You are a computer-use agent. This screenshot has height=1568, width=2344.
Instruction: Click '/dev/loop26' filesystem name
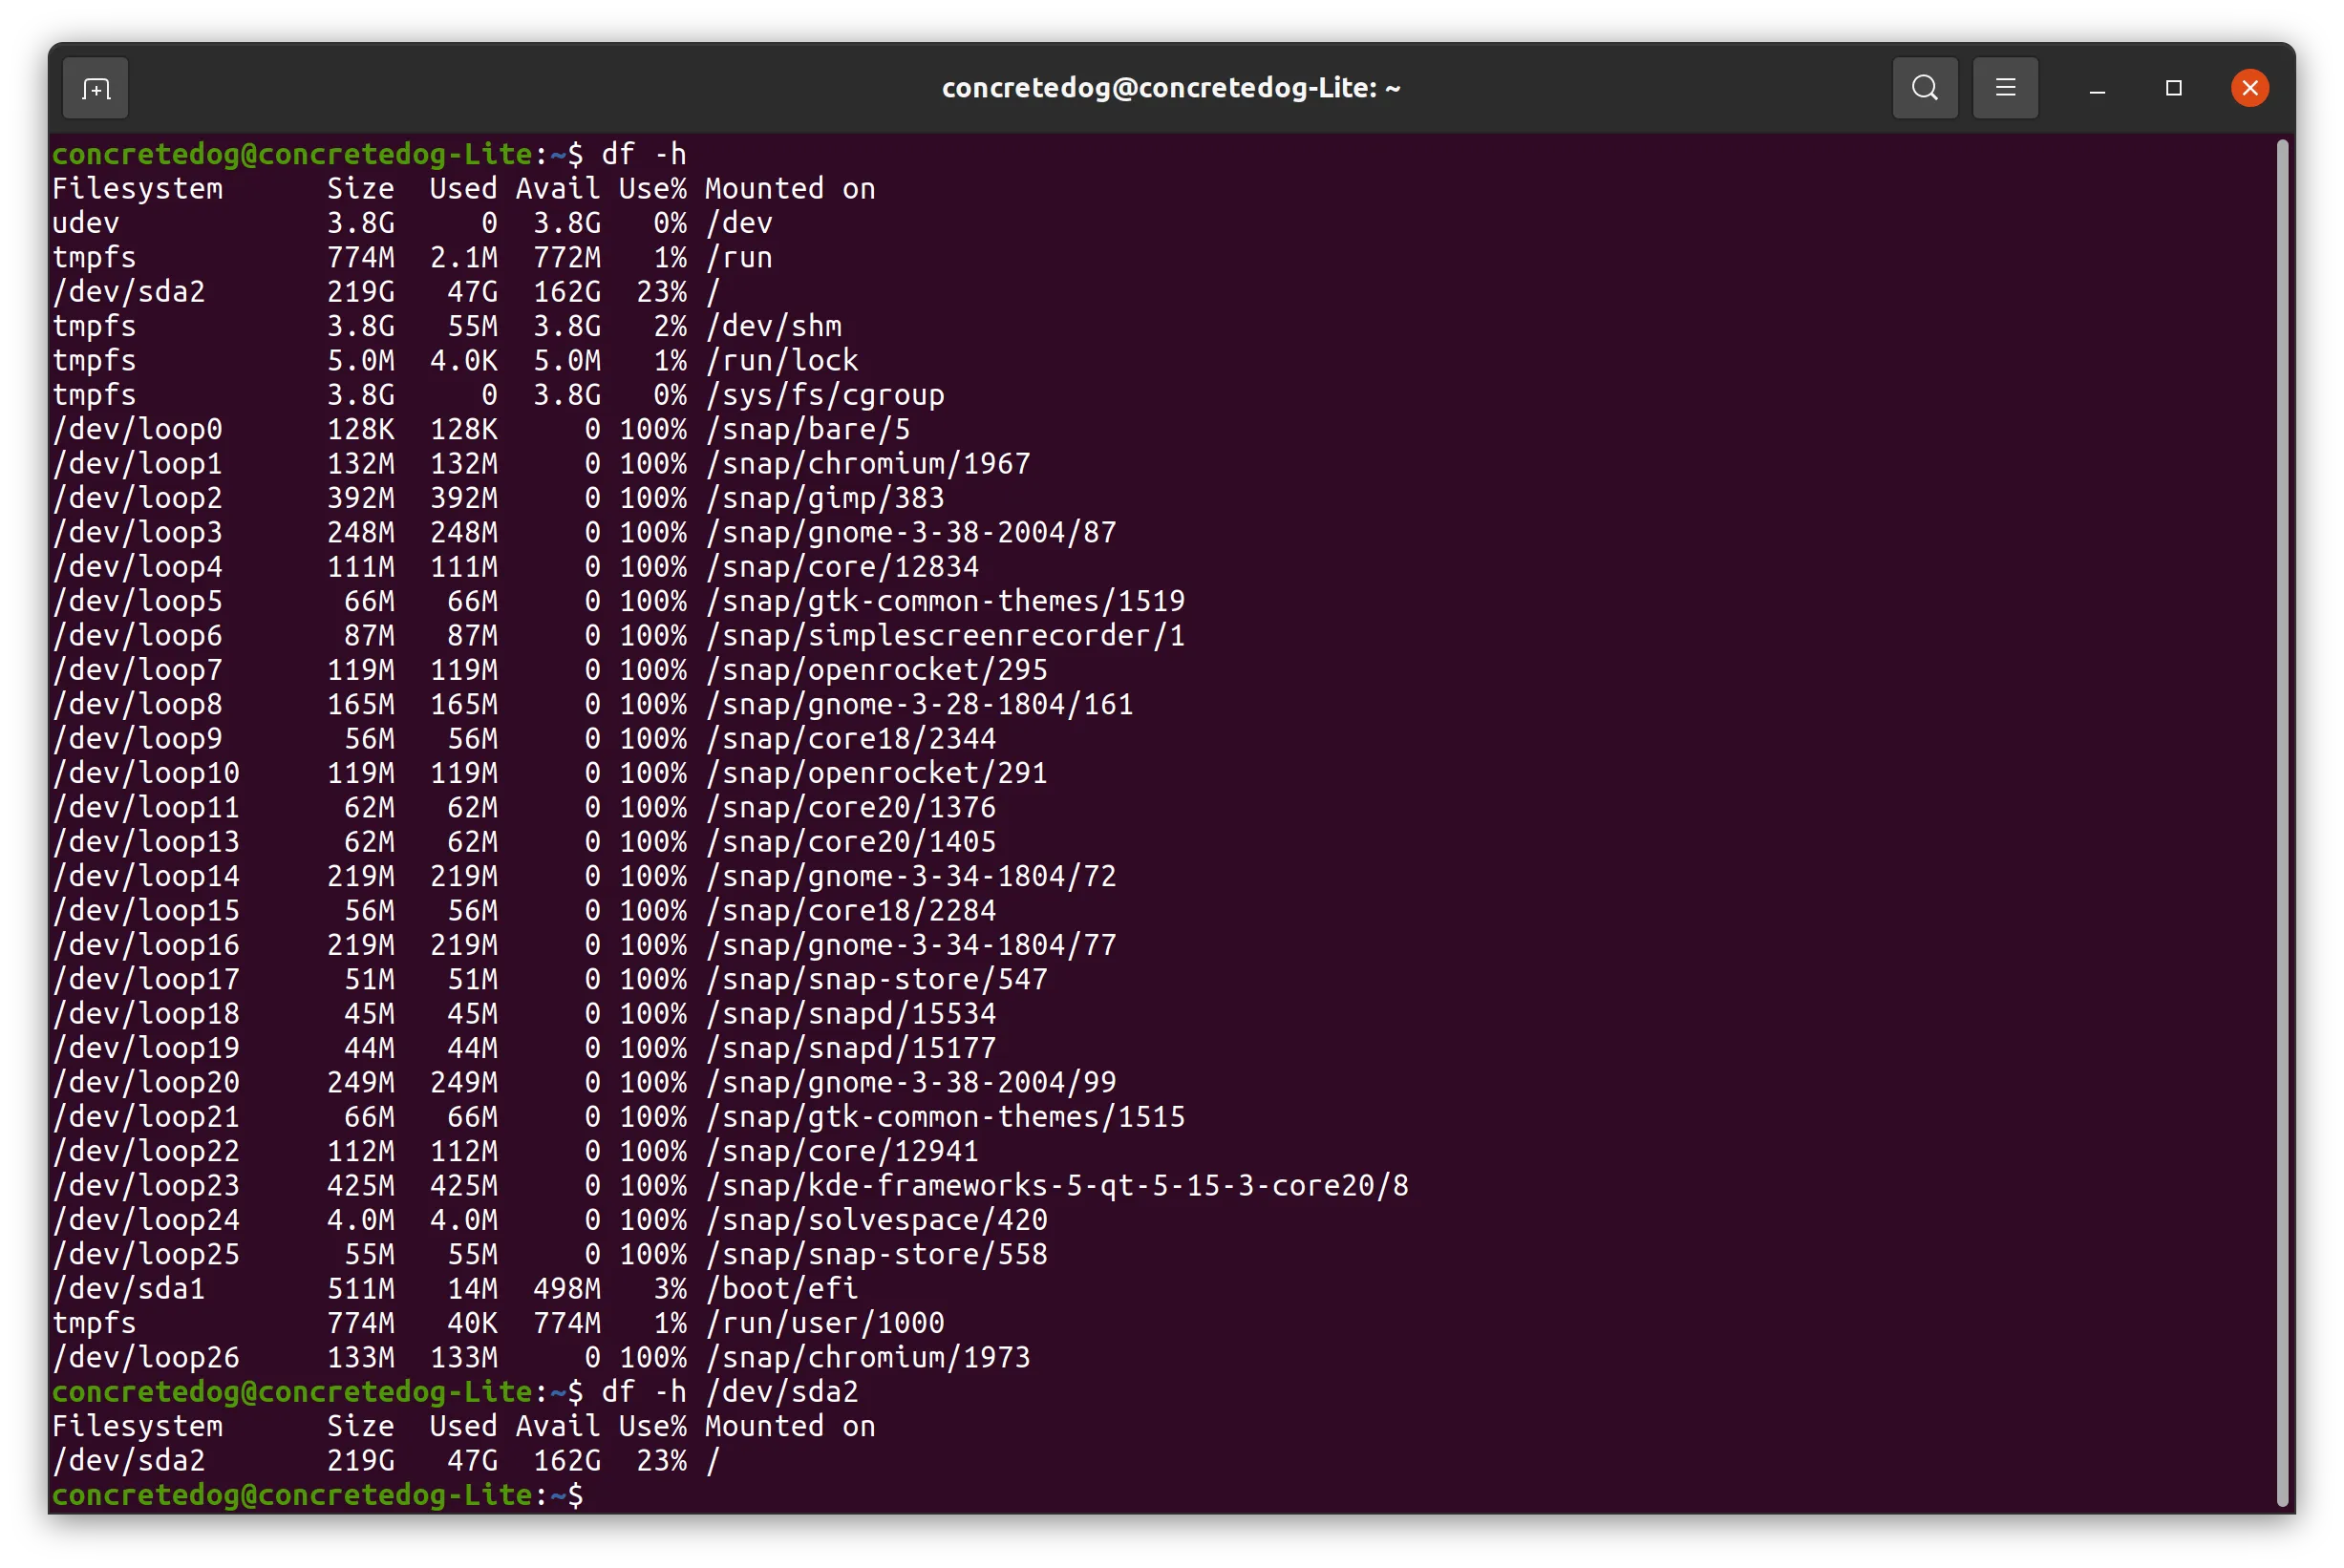tap(146, 1357)
